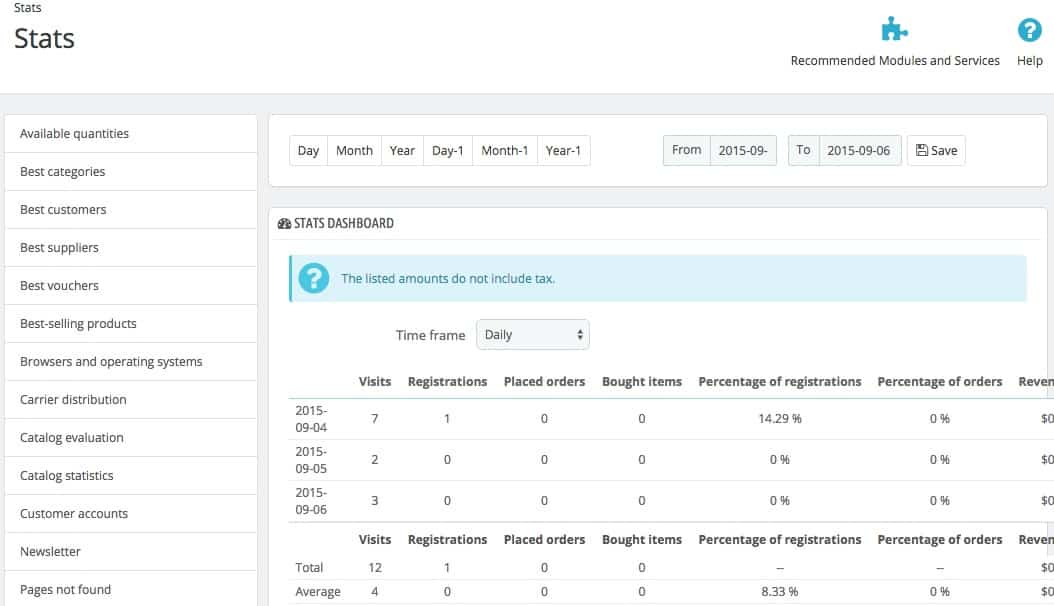This screenshot has width=1054, height=606.
Task: Switch to the Month period tab
Action: (353, 150)
